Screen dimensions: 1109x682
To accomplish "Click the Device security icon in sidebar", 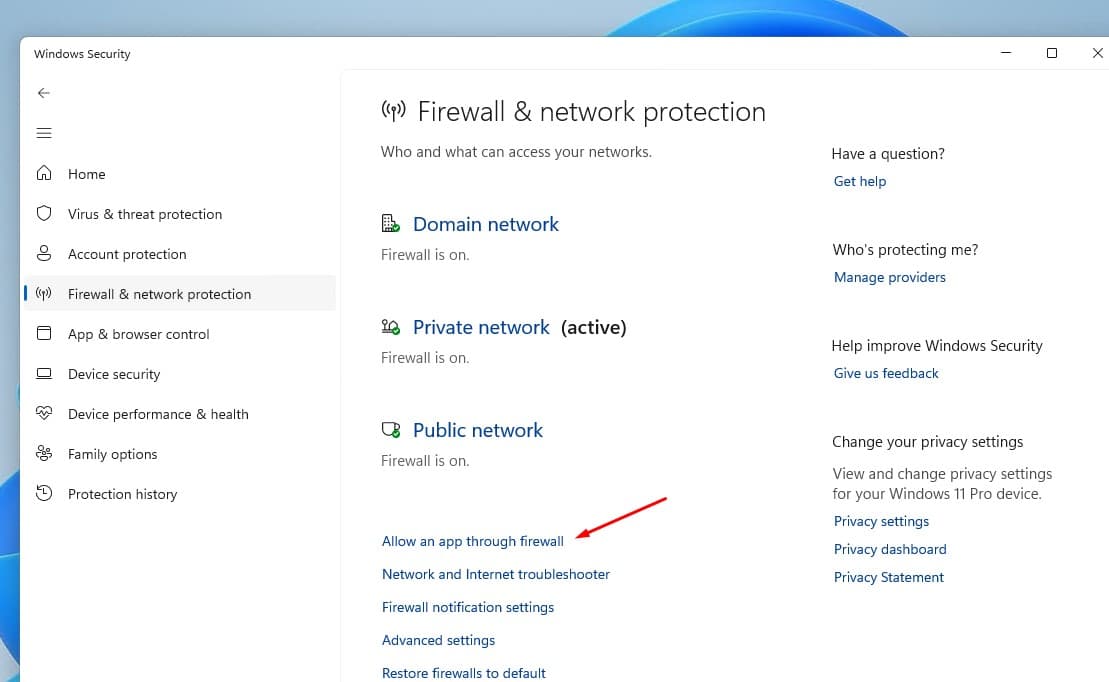I will click(44, 374).
